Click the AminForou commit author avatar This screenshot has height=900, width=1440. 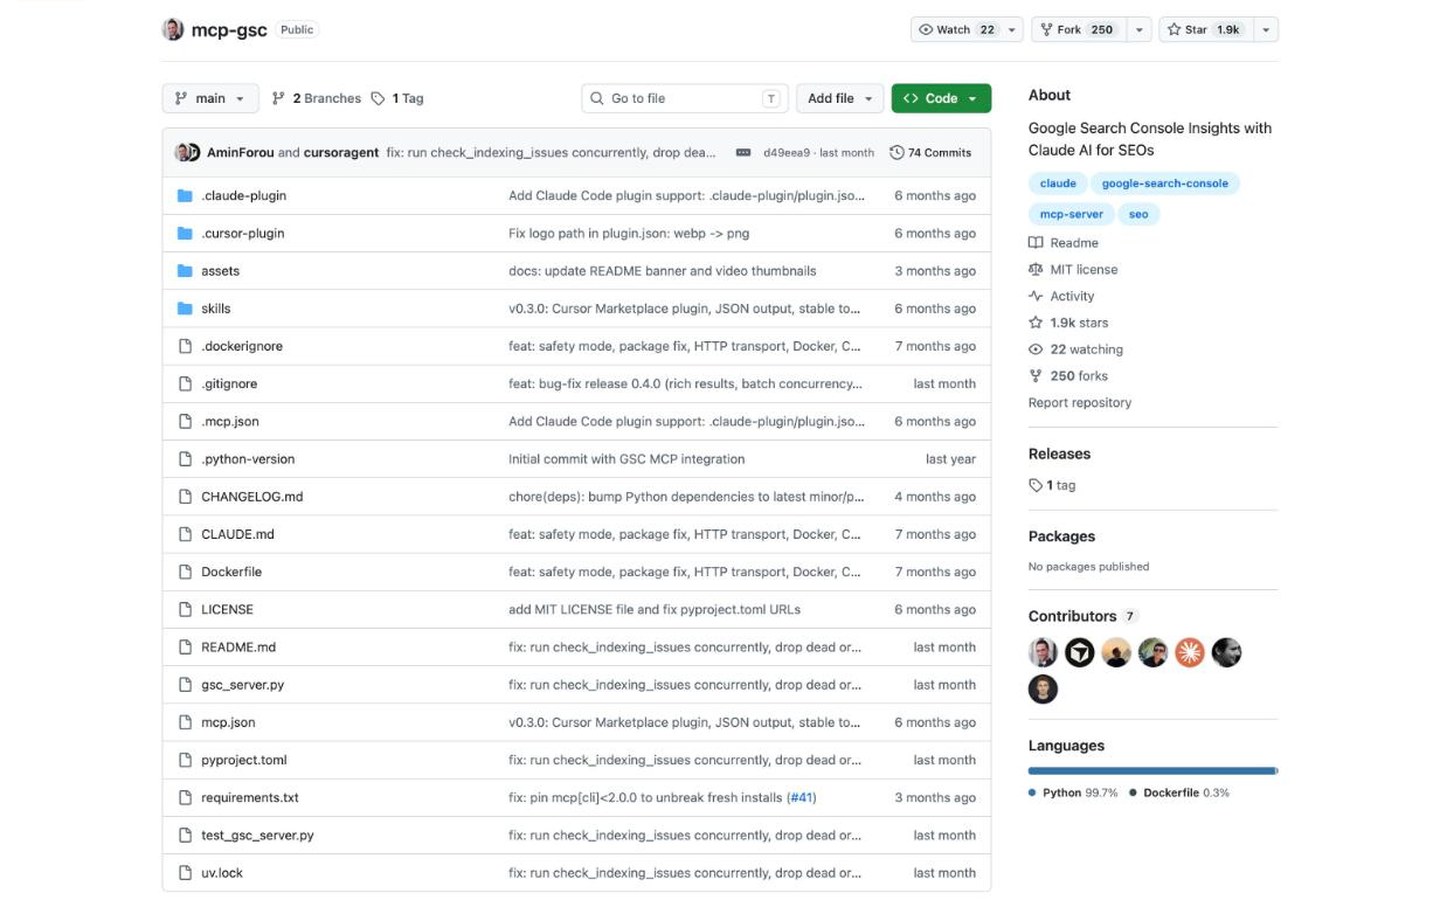tap(182, 153)
